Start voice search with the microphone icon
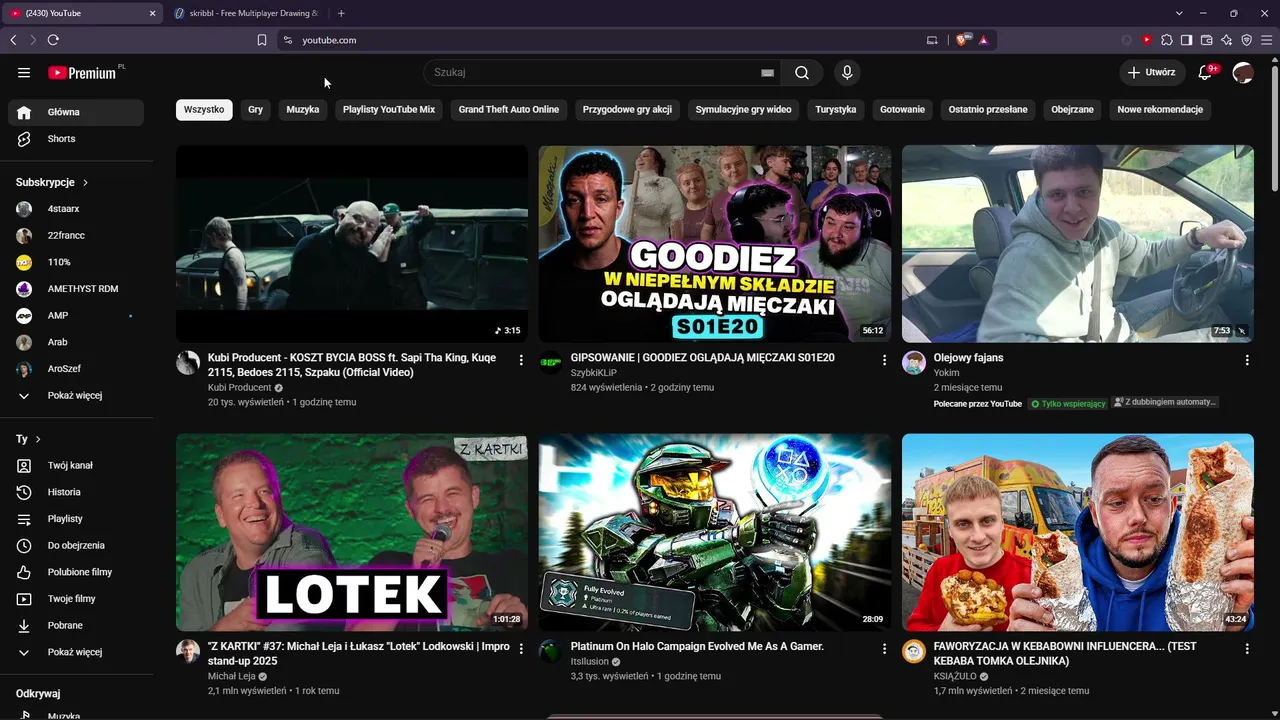Viewport: 1280px width, 720px height. point(847,72)
